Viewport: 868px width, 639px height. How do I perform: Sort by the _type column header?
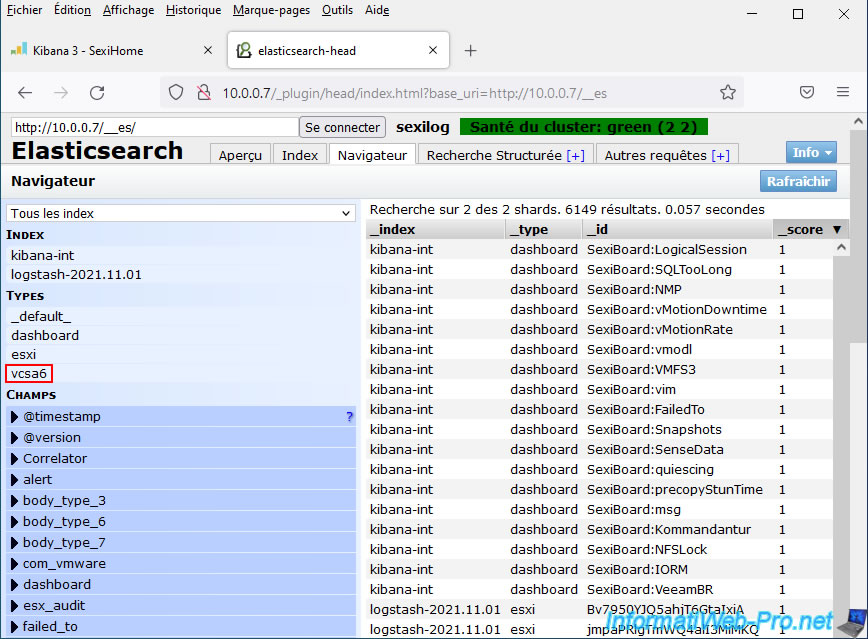[544, 229]
